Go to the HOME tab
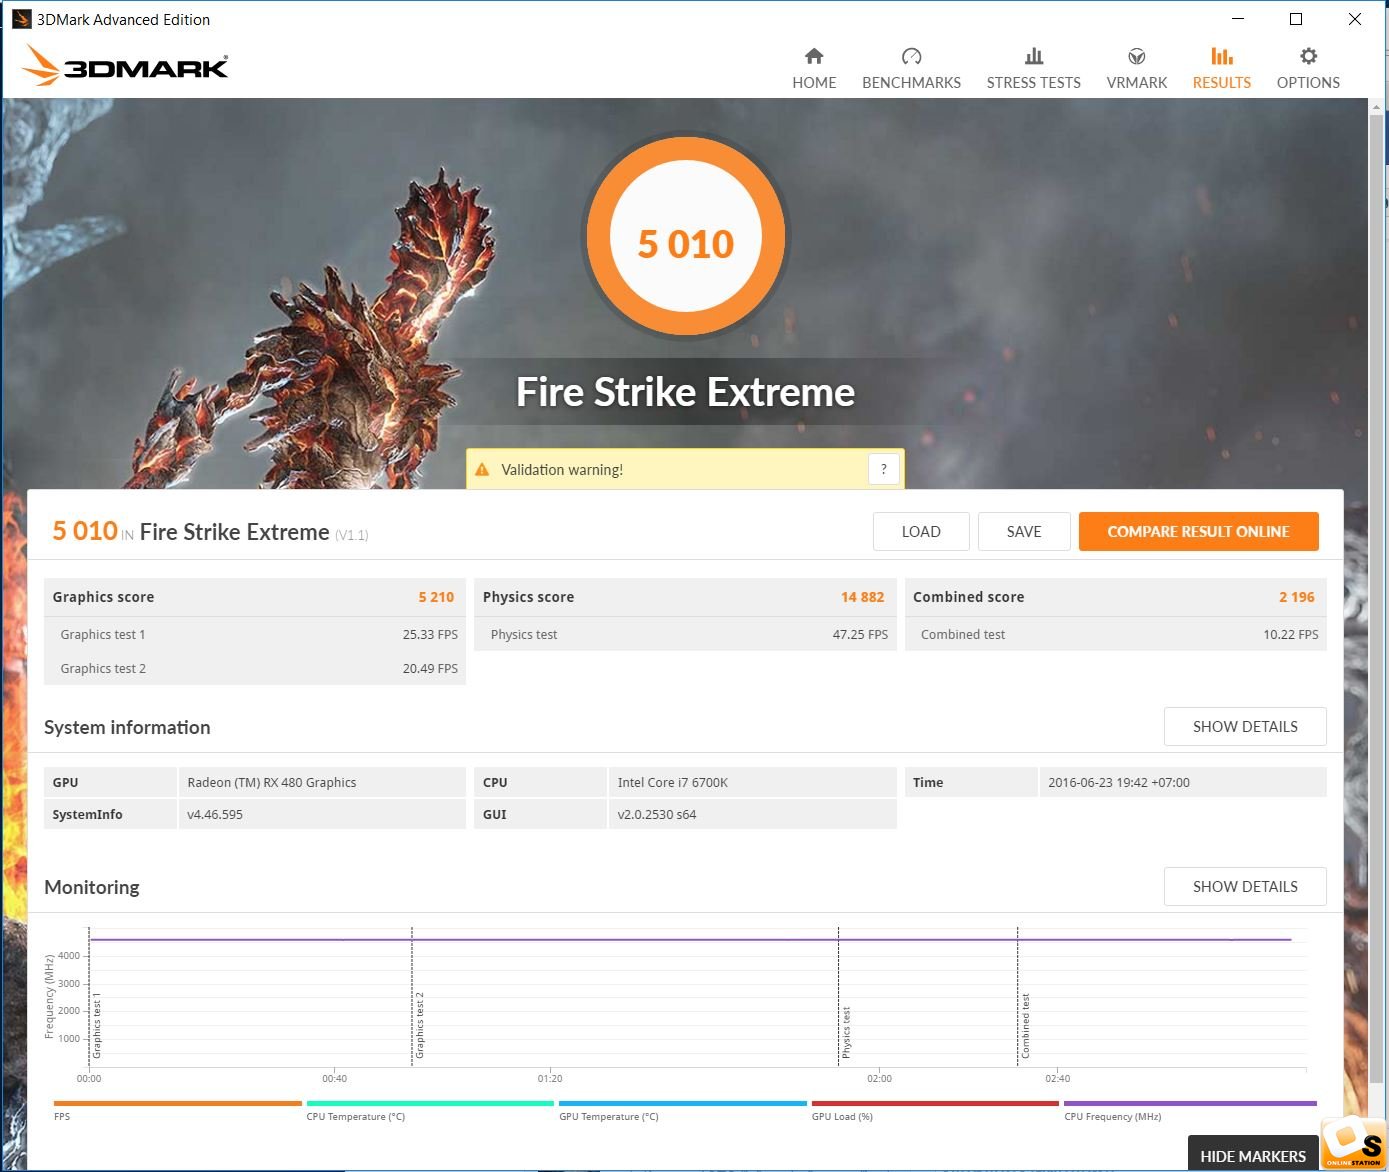This screenshot has height=1172, width=1389. coord(814,69)
